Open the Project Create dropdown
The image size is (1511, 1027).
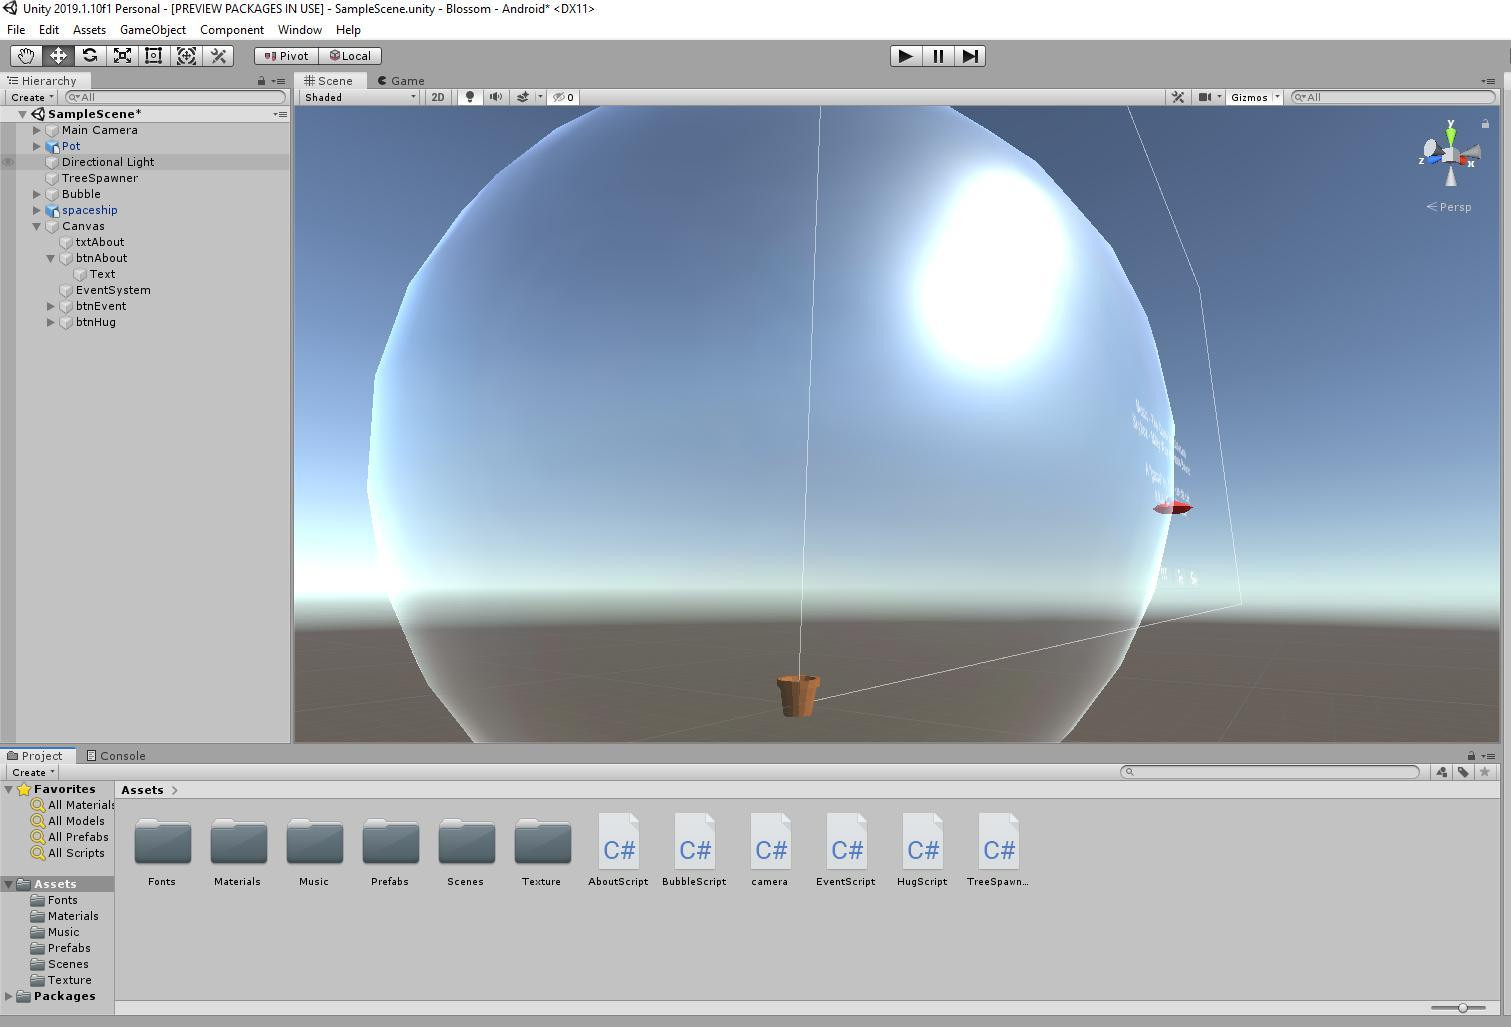32,772
